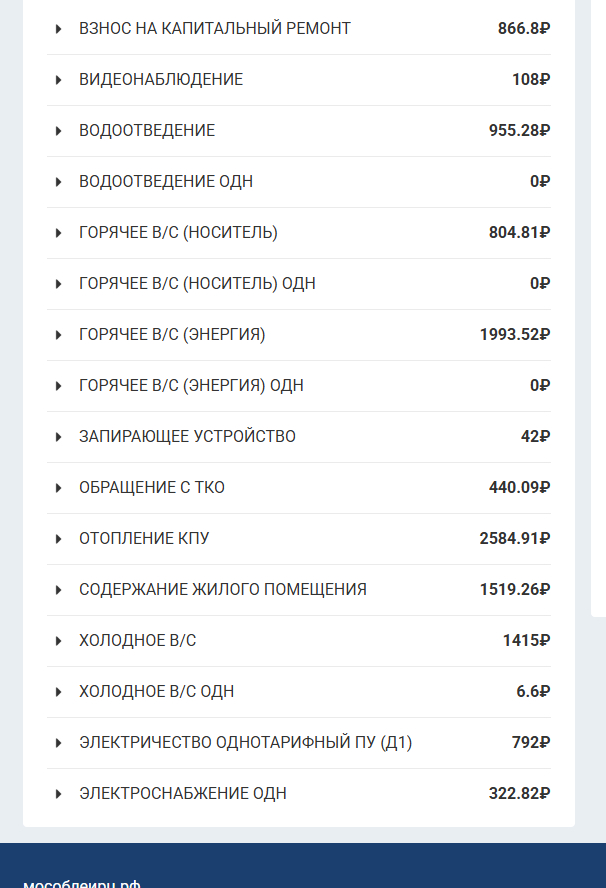Expand the ГОРЯЧЕЕ В/С (ЭНЕРГИЯ) arrow
Image resolution: width=606 pixels, height=888 pixels.
60,335
